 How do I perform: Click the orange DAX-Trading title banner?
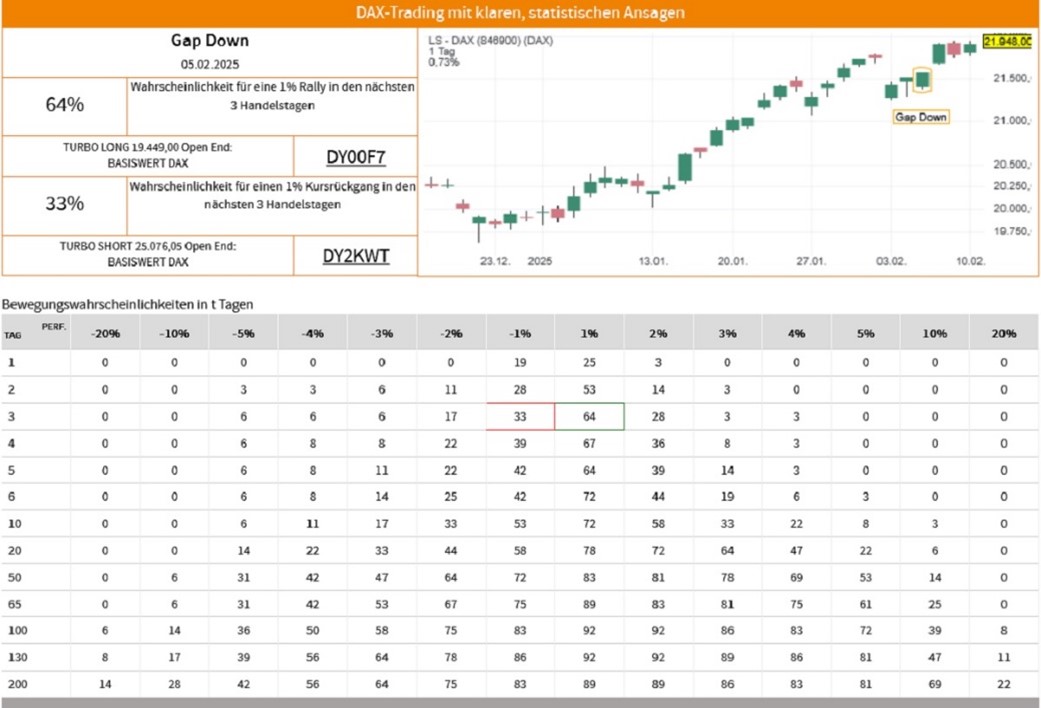point(520,13)
